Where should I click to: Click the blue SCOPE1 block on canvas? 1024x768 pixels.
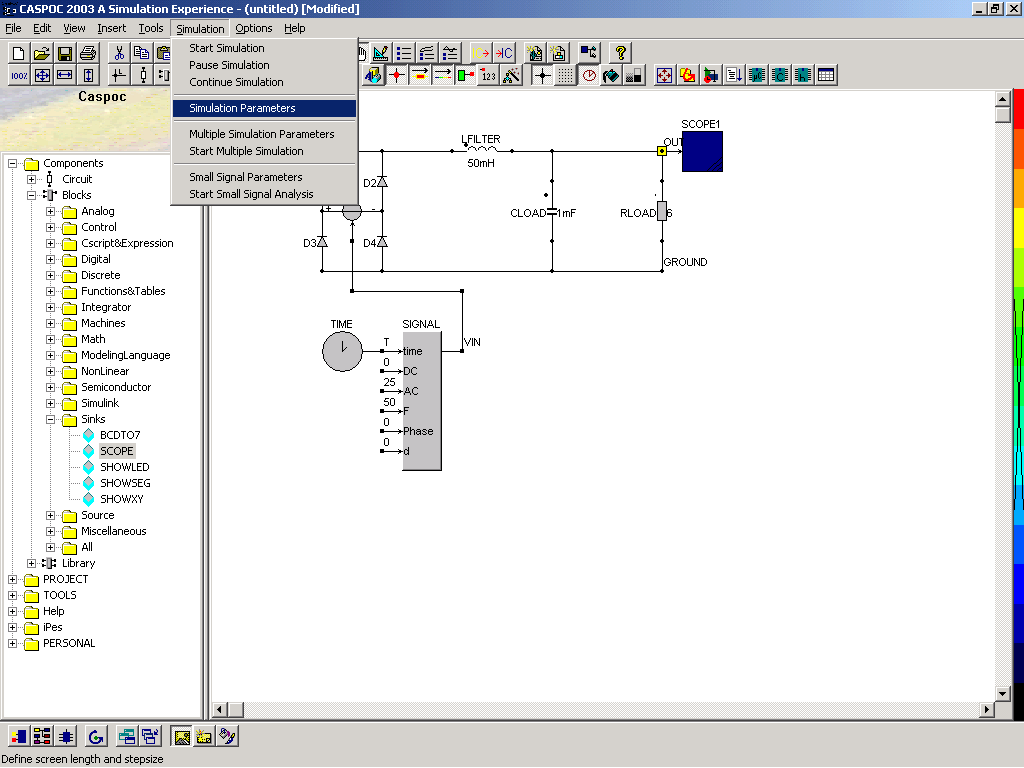coord(702,152)
